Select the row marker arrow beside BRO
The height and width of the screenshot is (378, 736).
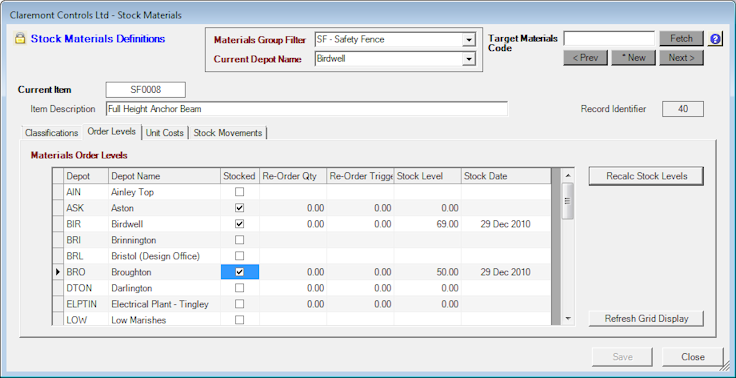click(58, 272)
